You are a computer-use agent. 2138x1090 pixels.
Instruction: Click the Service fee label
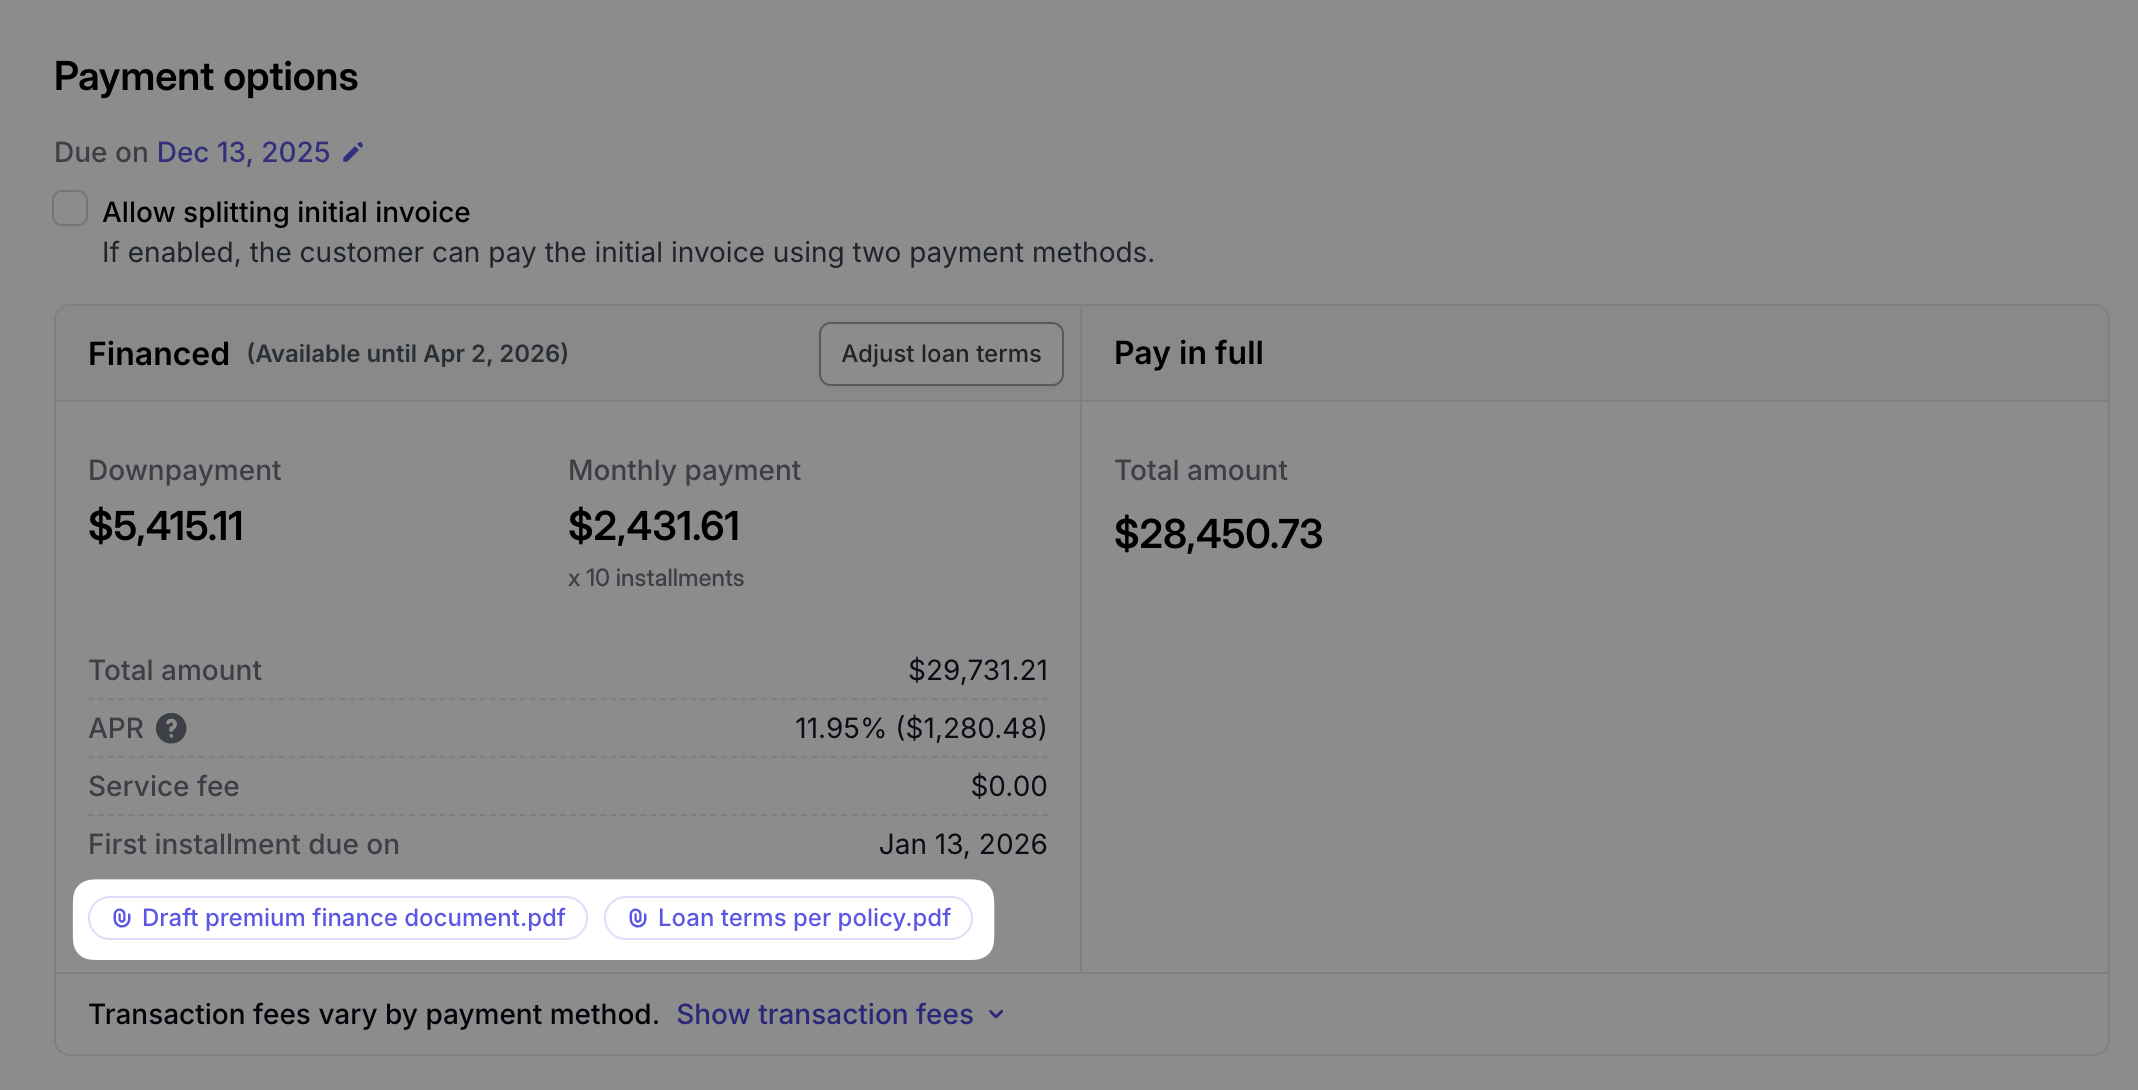[x=164, y=786]
